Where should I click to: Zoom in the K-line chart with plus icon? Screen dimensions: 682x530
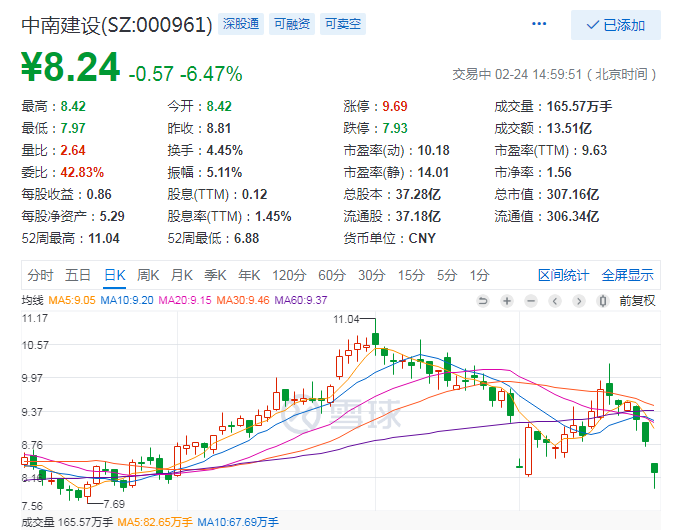click(x=507, y=301)
